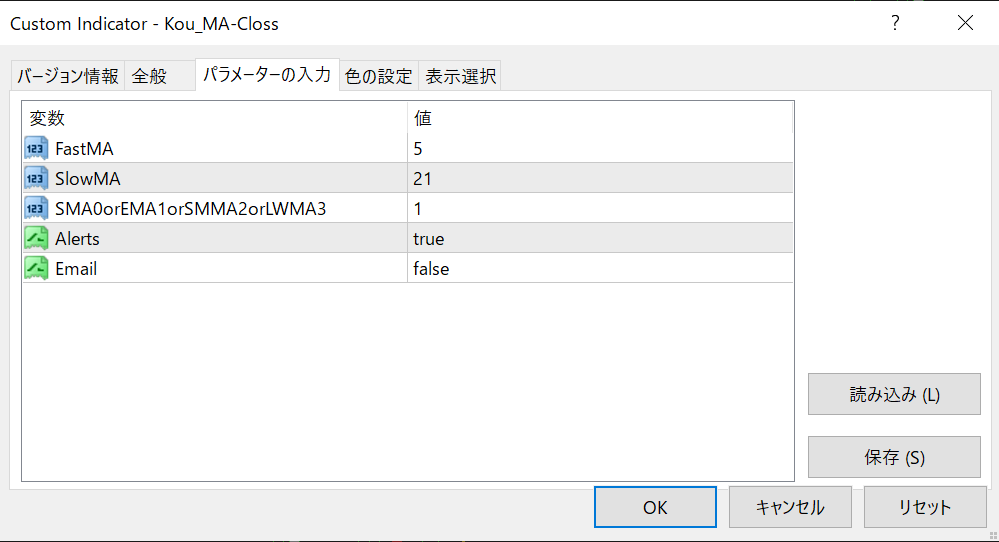Go to the 色の設定 tab

(x=378, y=76)
